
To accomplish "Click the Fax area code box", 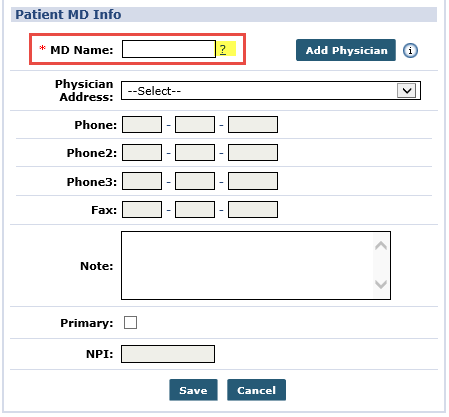I will click(x=142, y=209).
